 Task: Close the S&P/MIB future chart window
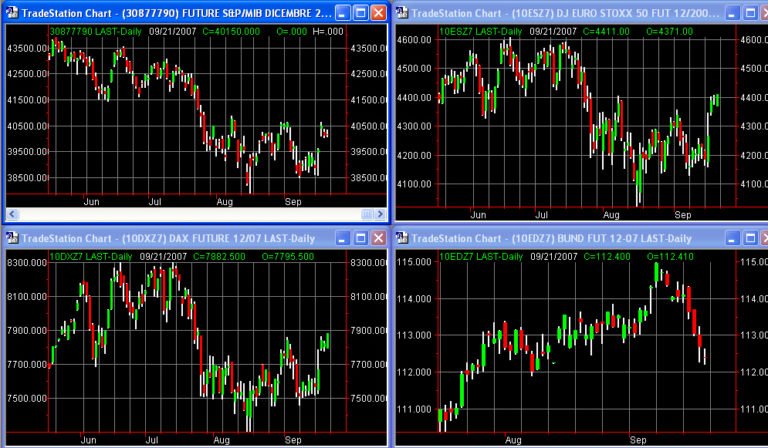pyautogui.click(x=377, y=13)
